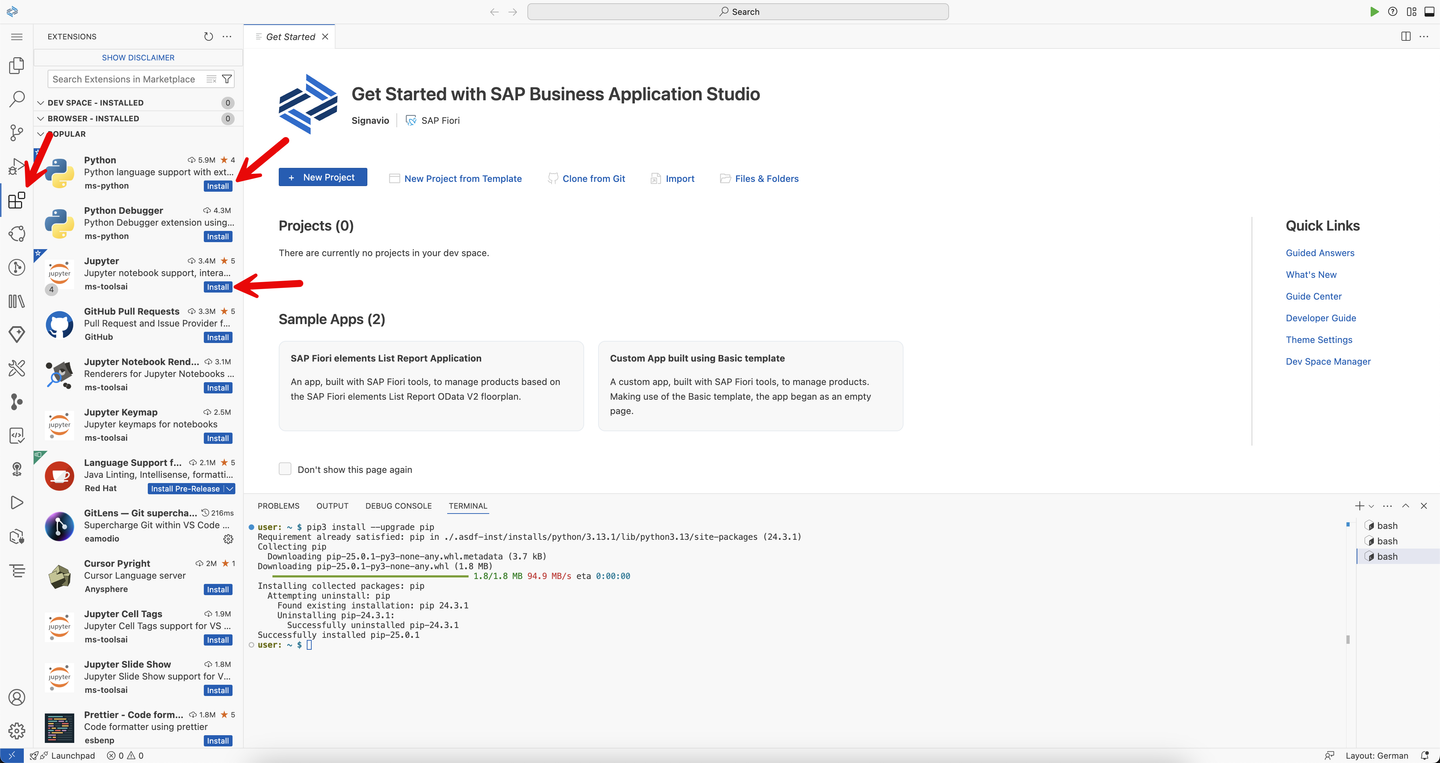
Task: Click Show Disclaimer
Action: pos(138,58)
